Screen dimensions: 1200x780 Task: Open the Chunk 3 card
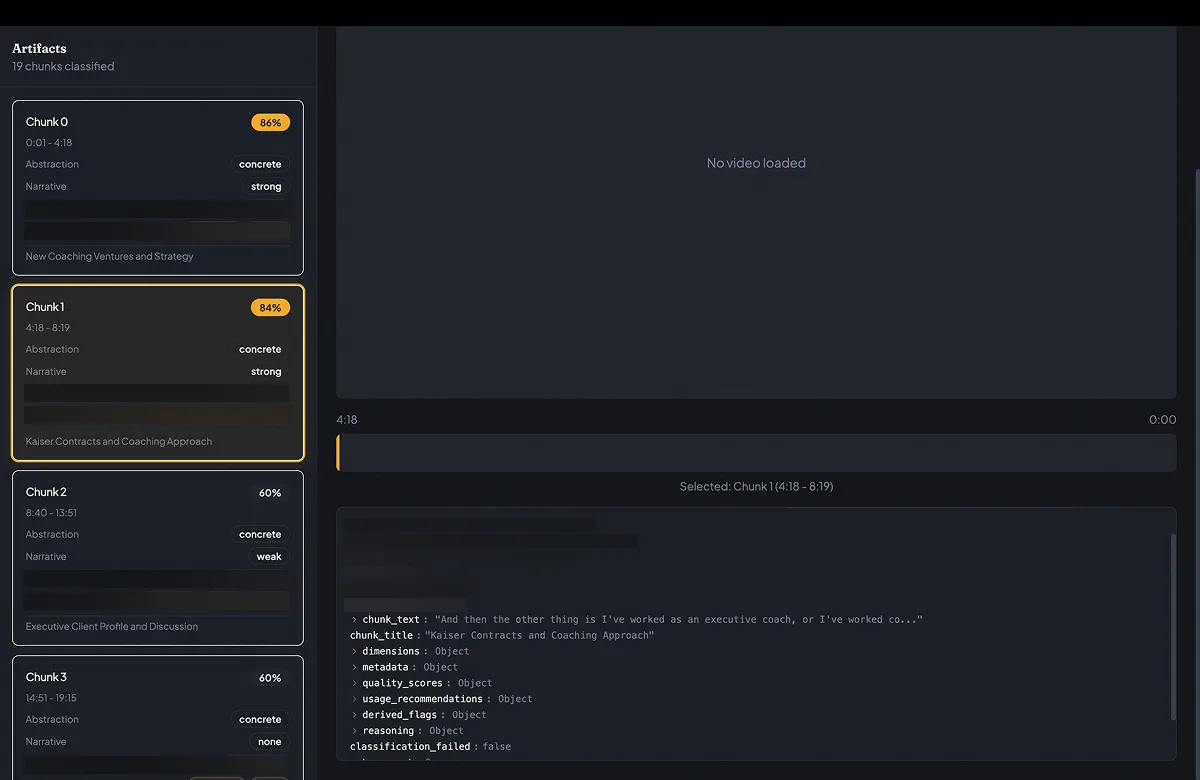(x=158, y=717)
